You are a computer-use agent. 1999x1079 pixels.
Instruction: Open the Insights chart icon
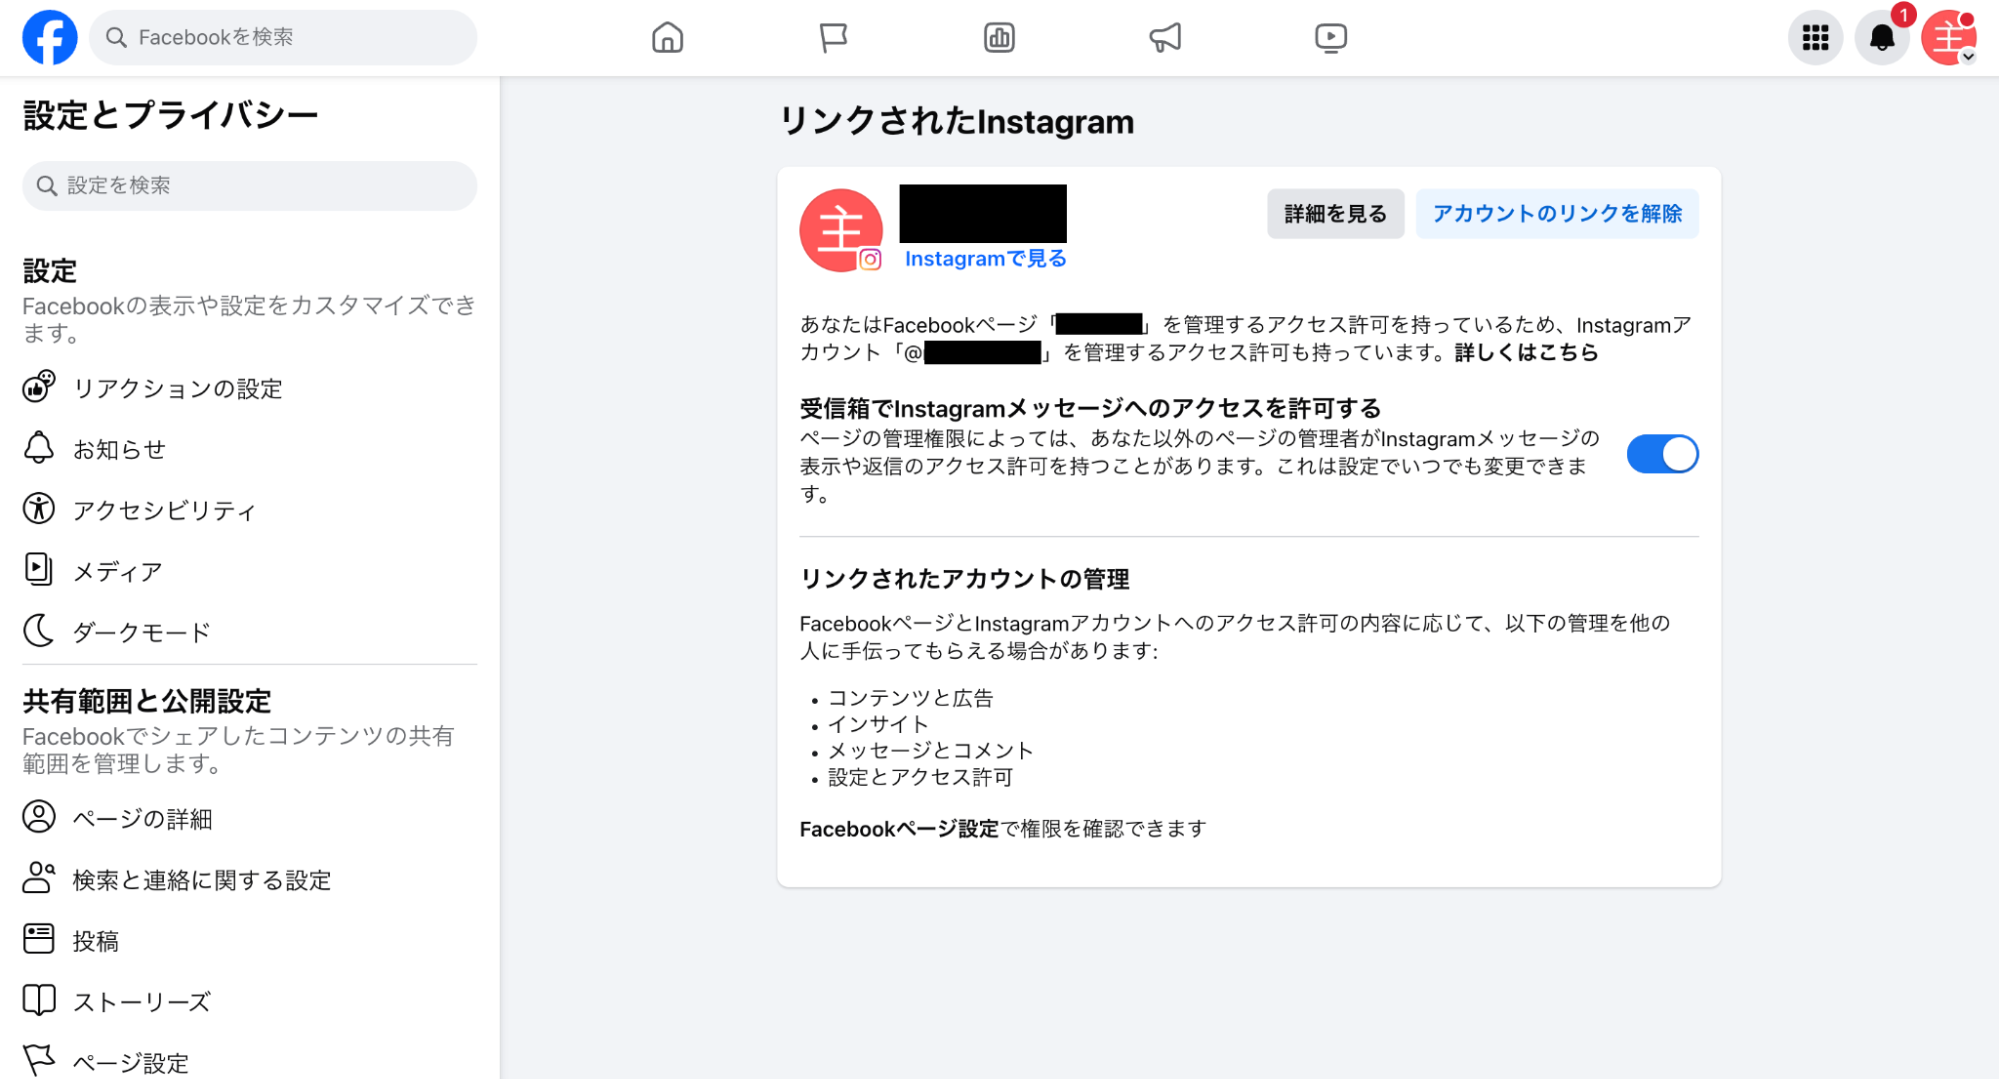pyautogui.click(x=999, y=38)
